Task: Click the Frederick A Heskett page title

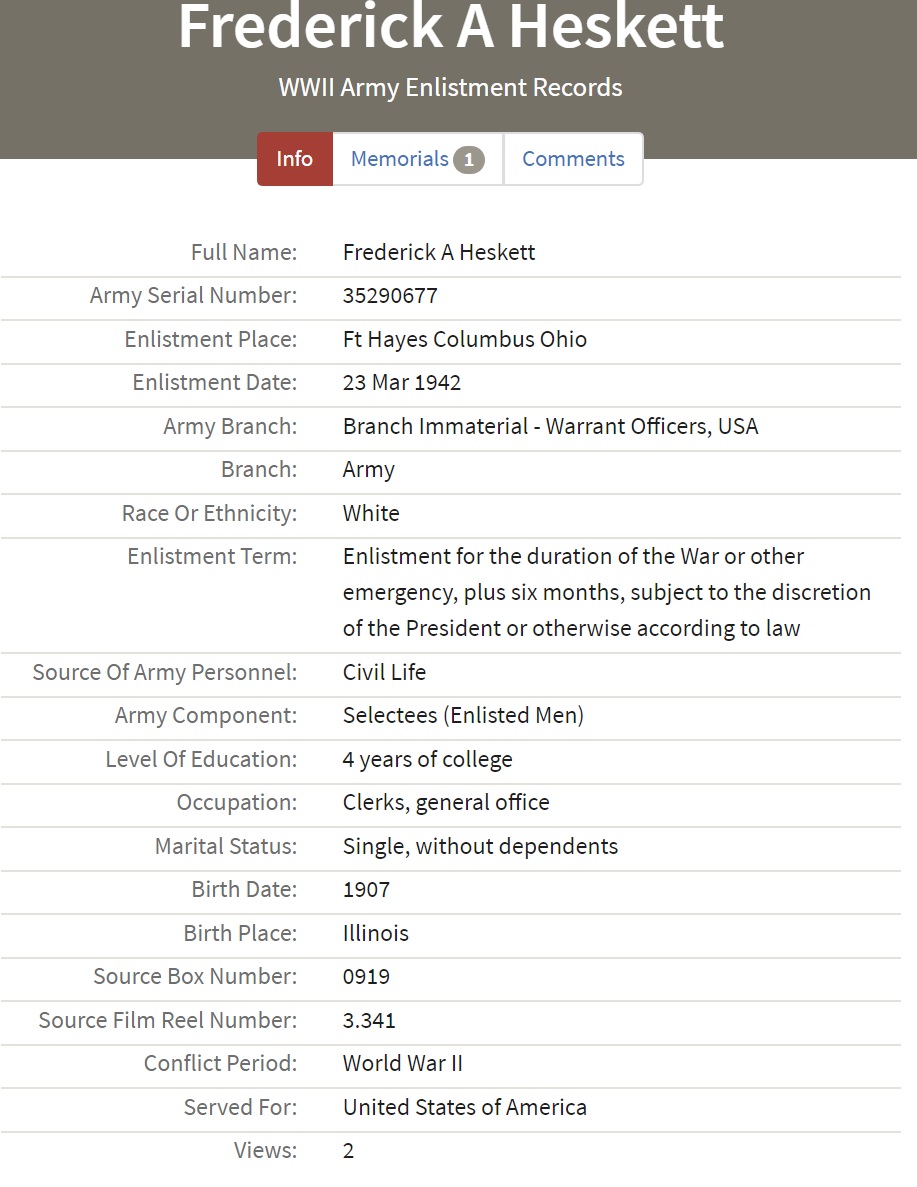Action: [450, 27]
